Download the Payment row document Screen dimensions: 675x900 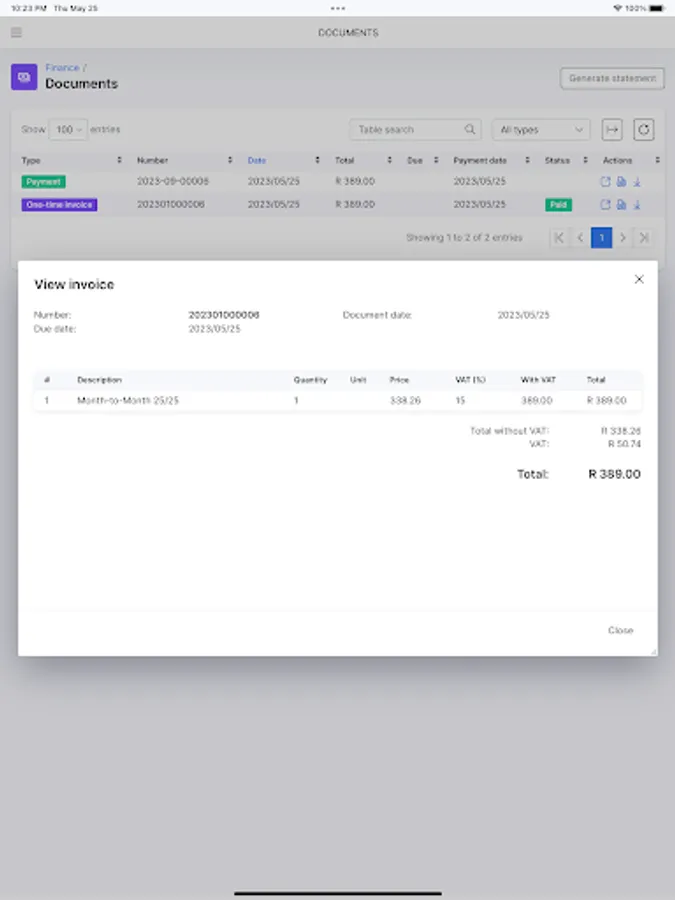637,181
